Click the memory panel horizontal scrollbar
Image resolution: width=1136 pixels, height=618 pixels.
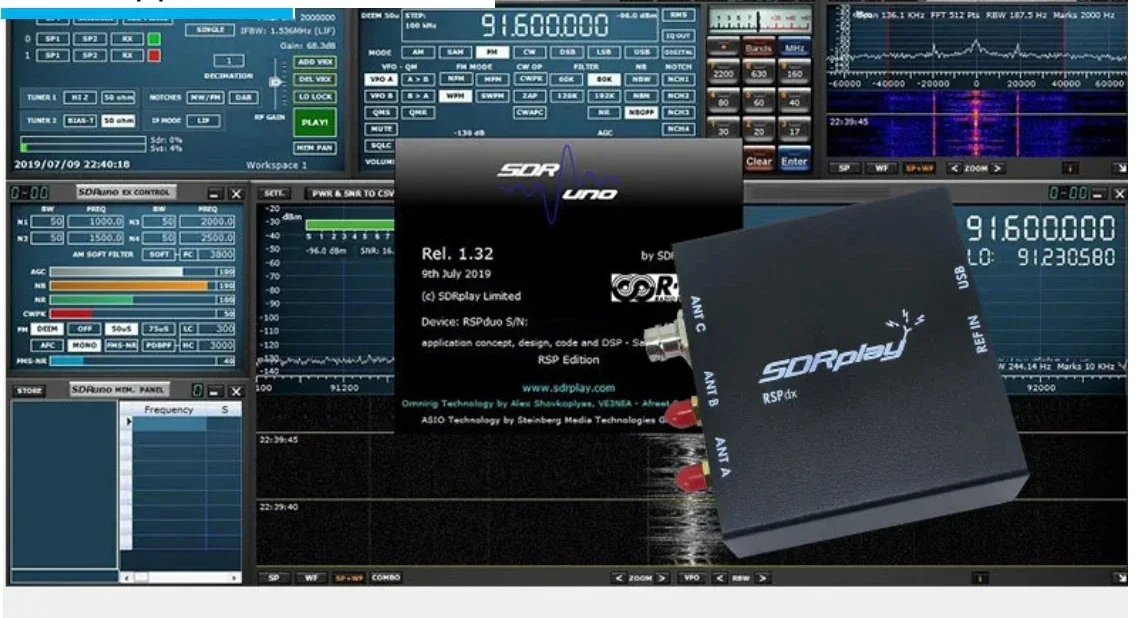(180, 577)
